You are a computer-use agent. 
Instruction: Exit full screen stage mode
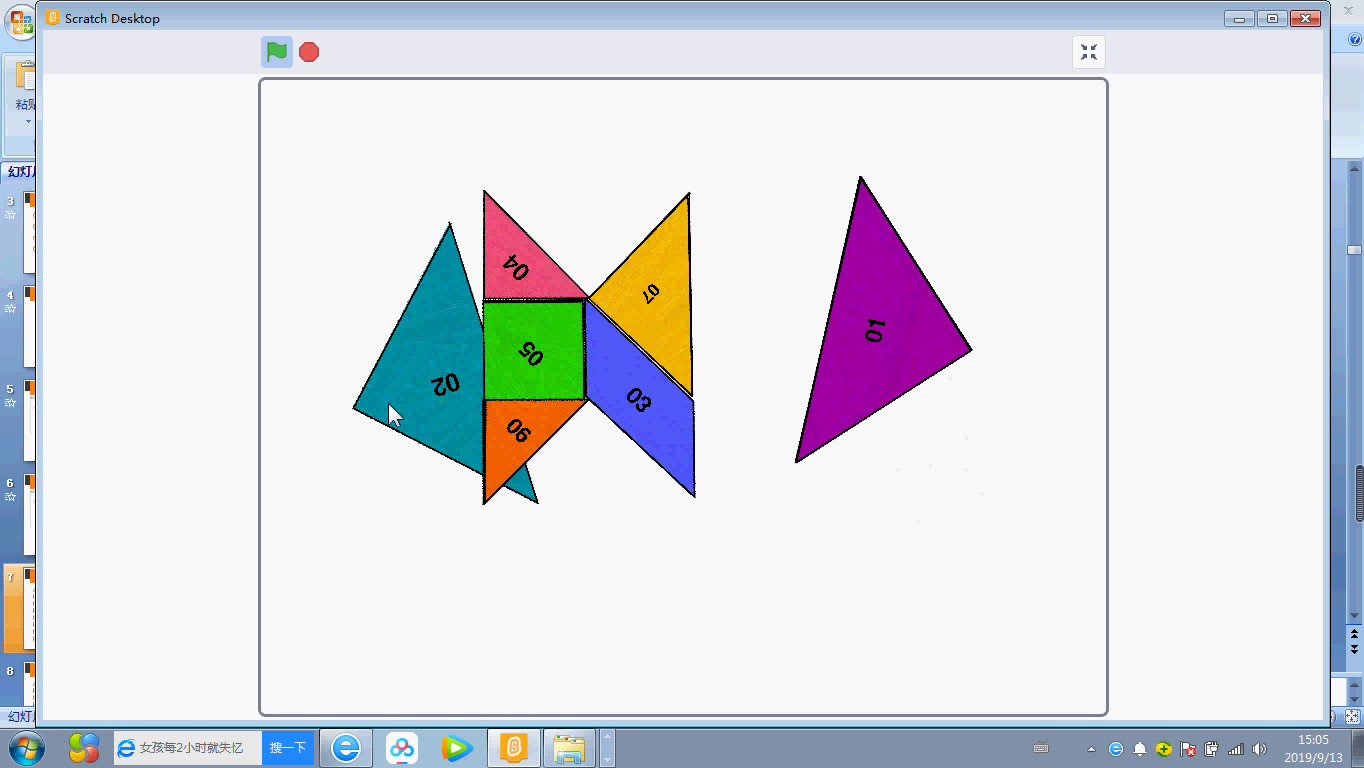point(1089,52)
